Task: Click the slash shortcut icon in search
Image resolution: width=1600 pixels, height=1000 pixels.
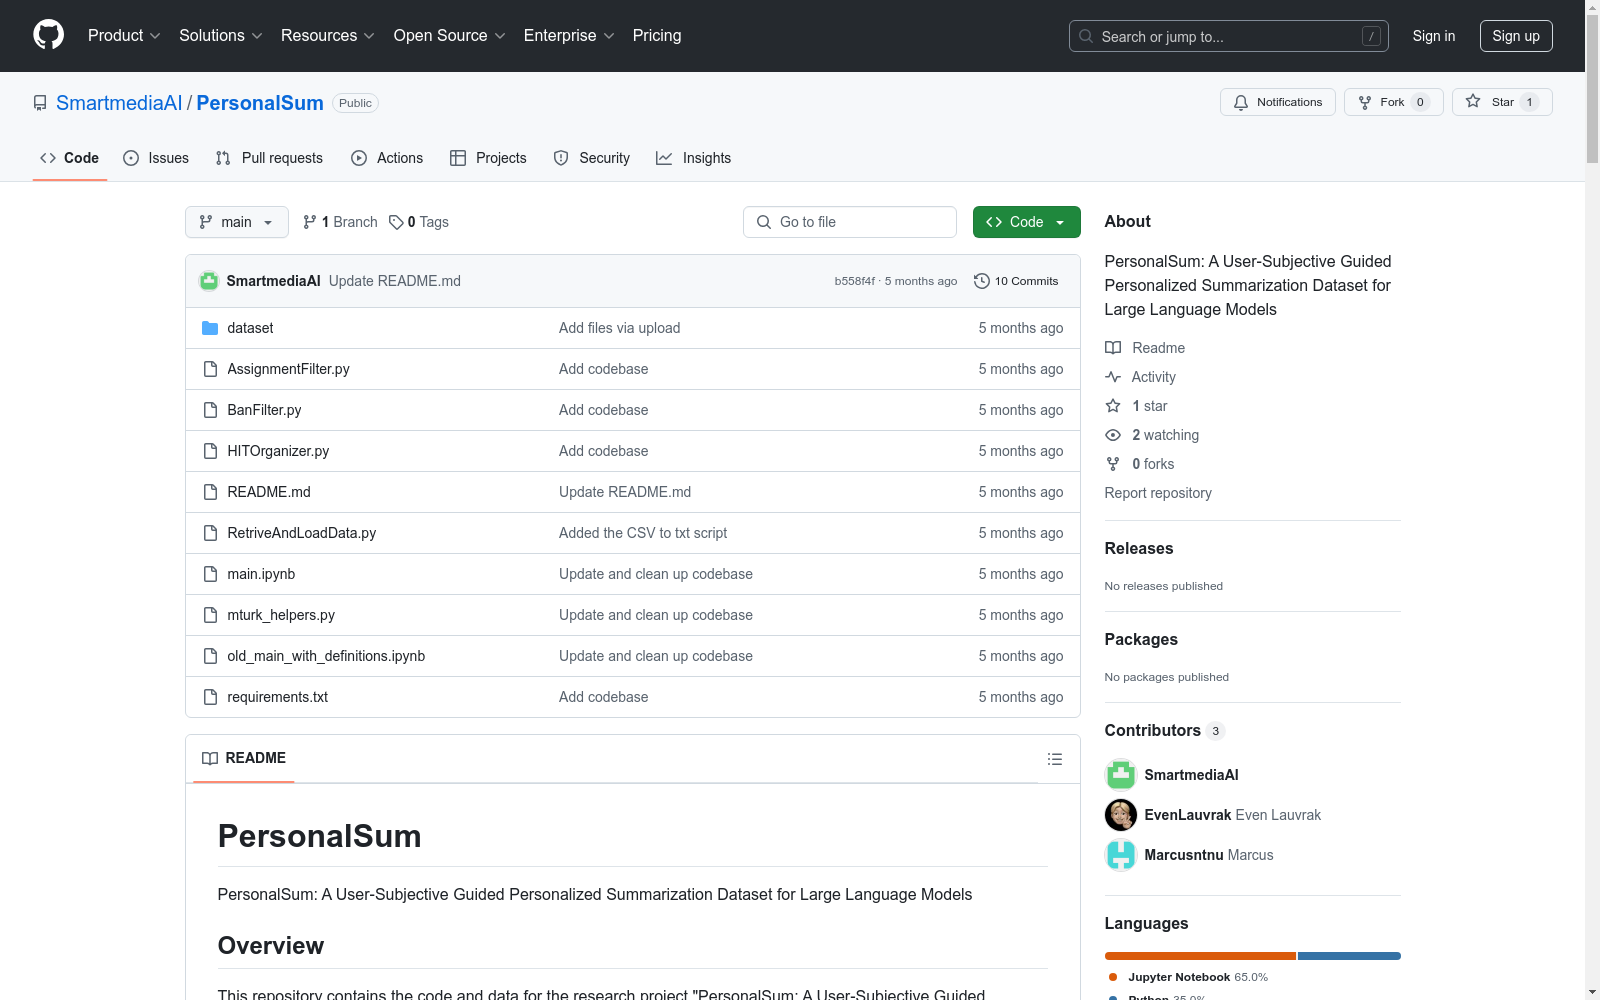Action: pyautogui.click(x=1371, y=36)
